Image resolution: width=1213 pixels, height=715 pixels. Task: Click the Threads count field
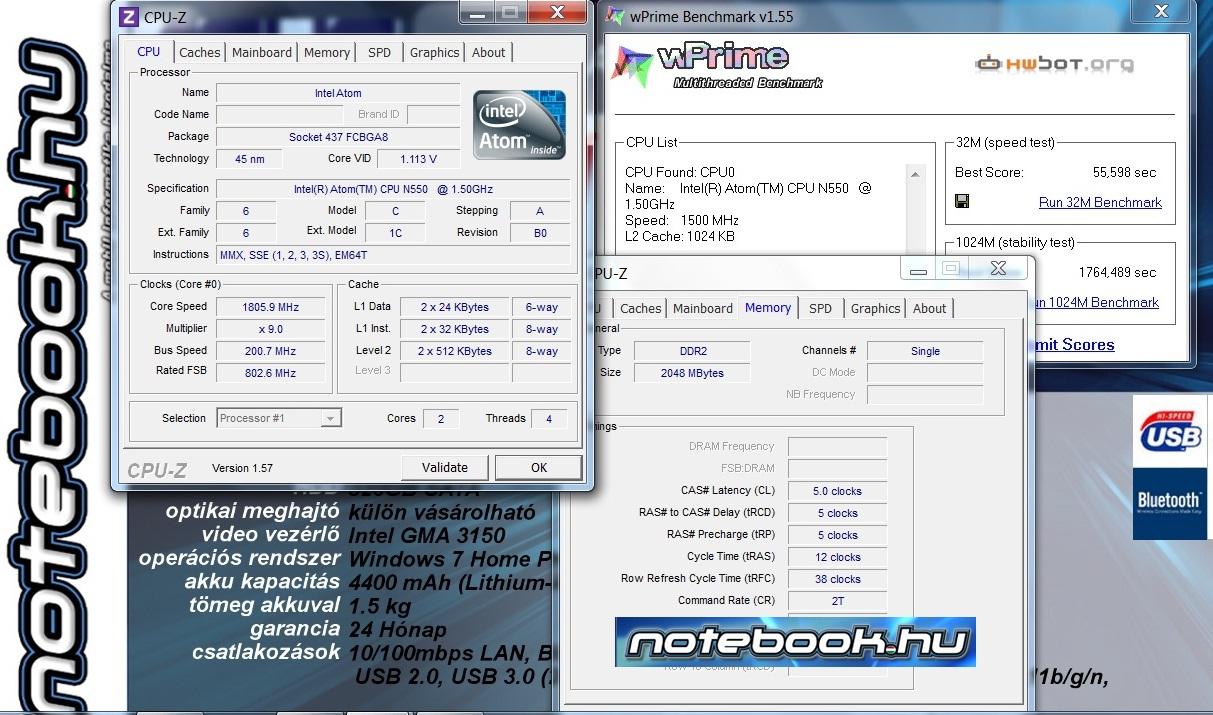[549, 419]
